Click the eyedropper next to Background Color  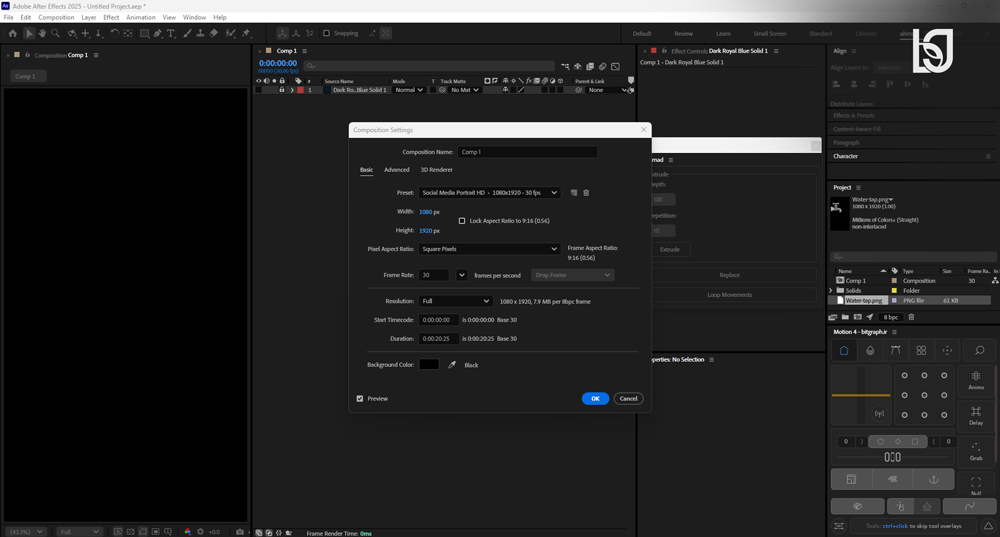452,365
